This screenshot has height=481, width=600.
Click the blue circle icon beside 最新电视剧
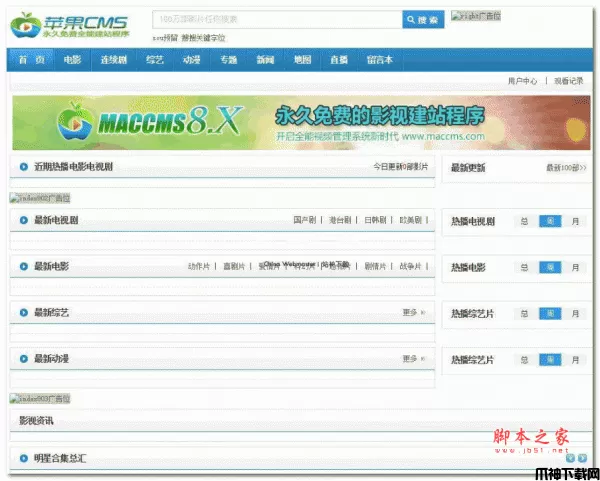point(24,220)
